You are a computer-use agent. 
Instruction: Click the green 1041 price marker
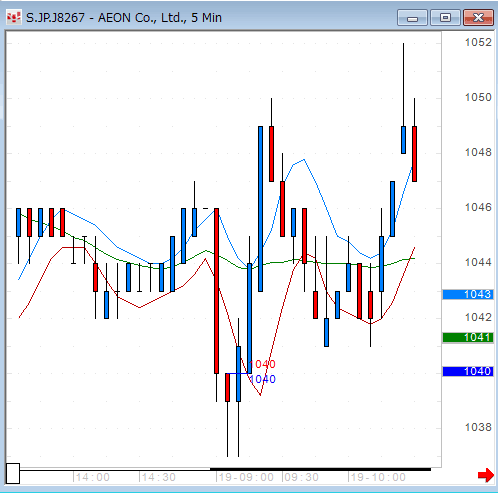click(468, 338)
